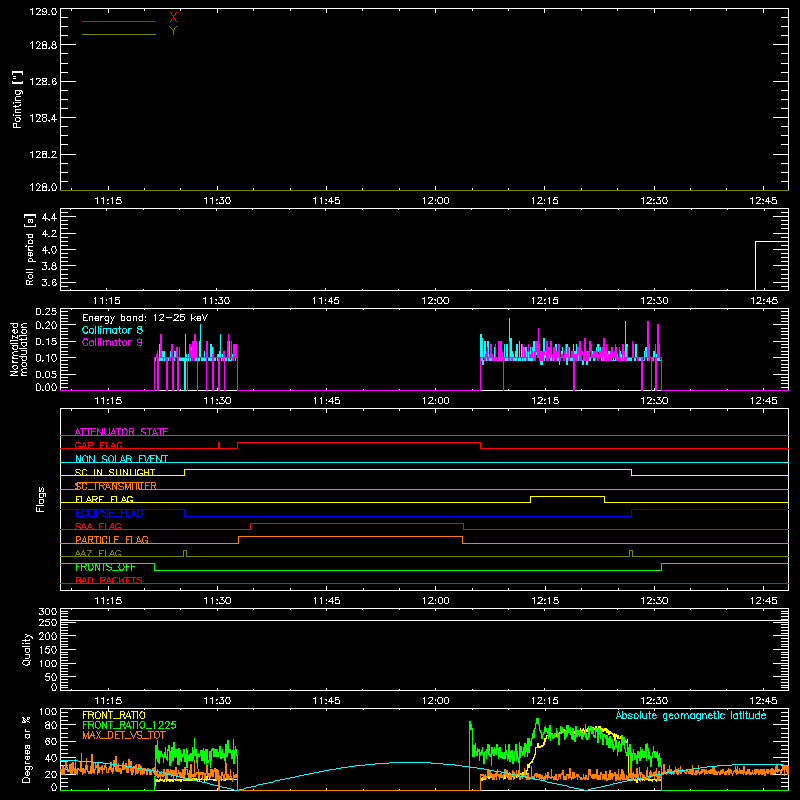Select the ECLIPSE_FLAG label
This screenshot has width=800, height=800.
click(109, 513)
